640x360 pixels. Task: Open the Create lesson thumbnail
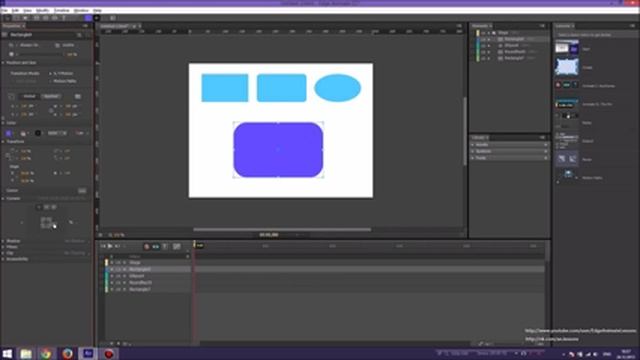(567, 67)
